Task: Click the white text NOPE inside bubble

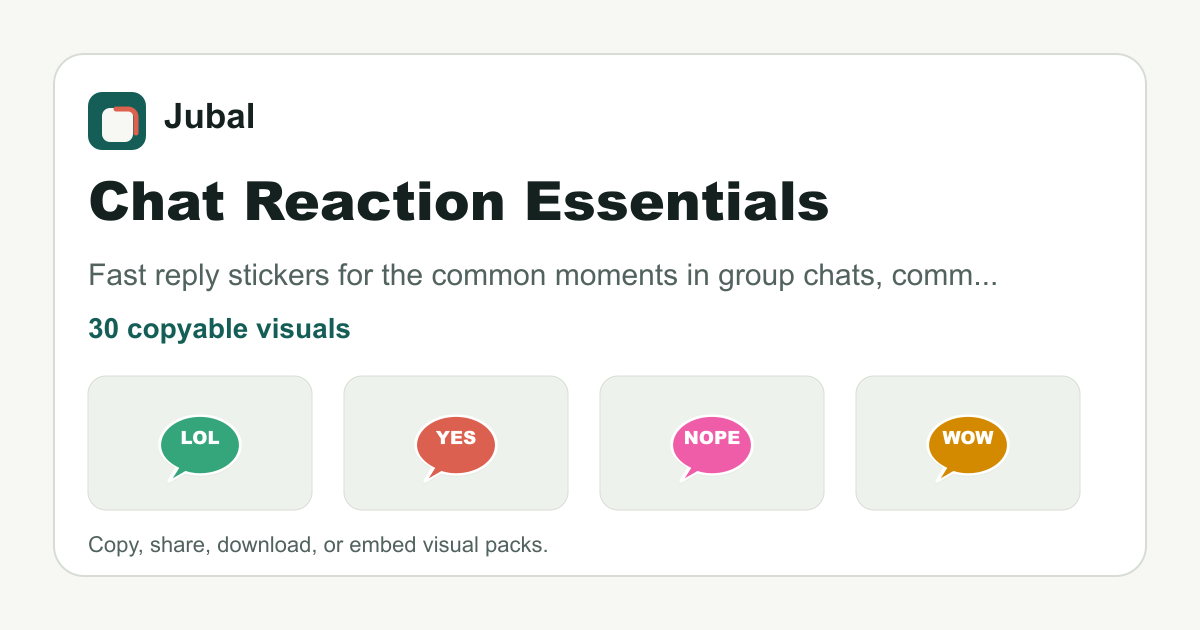Action: click(712, 438)
